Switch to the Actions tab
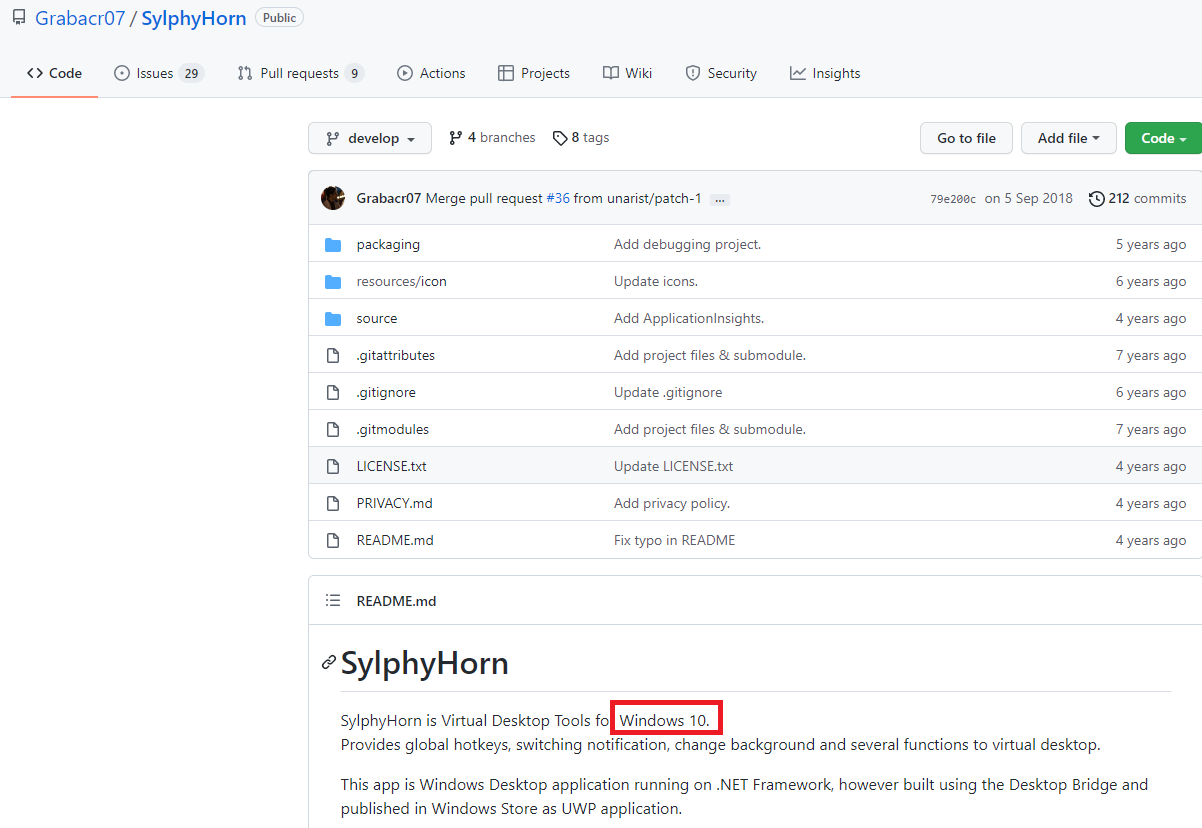Viewport: 1202px width, 828px height. pos(431,73)
